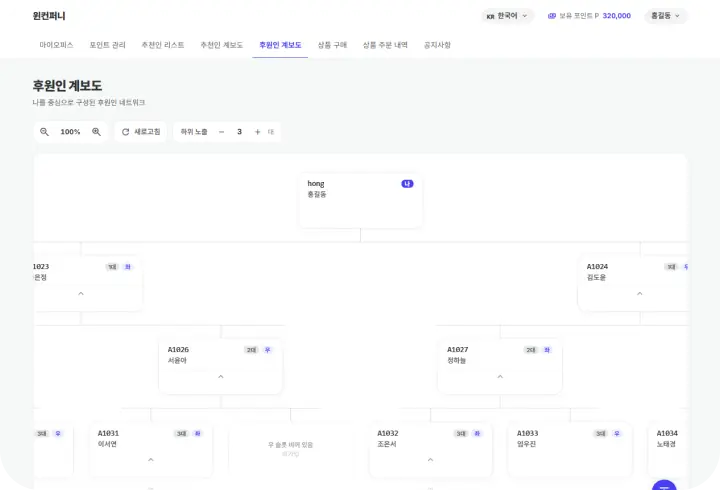Select the A1031 node card

(x=151, y=450)
